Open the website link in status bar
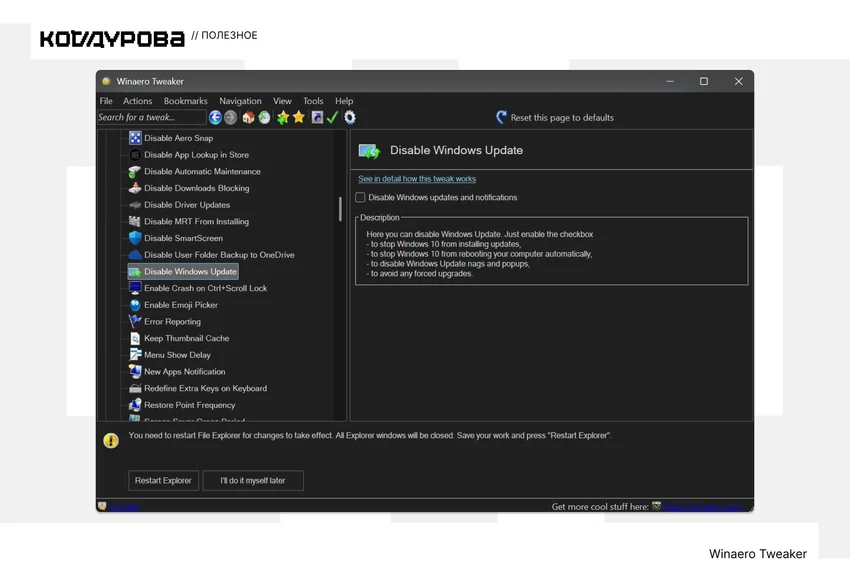850x582 pixels. click(703, 507)
